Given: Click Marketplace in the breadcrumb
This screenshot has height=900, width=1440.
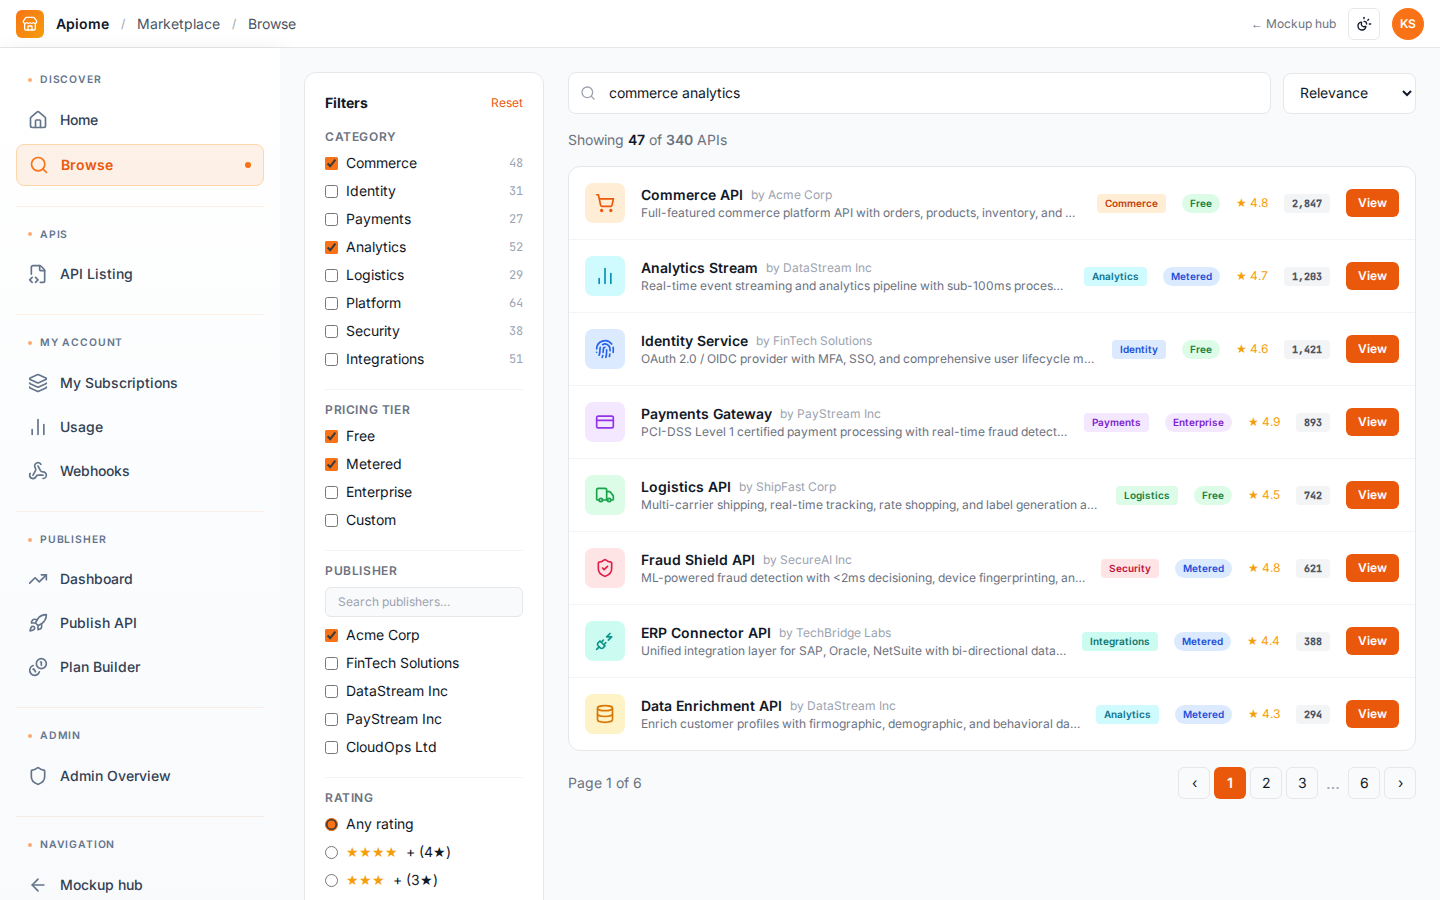Looking at the screenshot, I should click(x=178, y=24).
